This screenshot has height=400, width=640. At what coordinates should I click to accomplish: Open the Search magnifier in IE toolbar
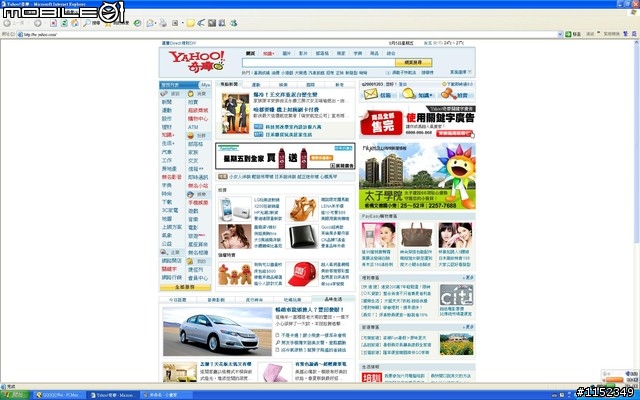pyautogui.click(x=87, y=23)
